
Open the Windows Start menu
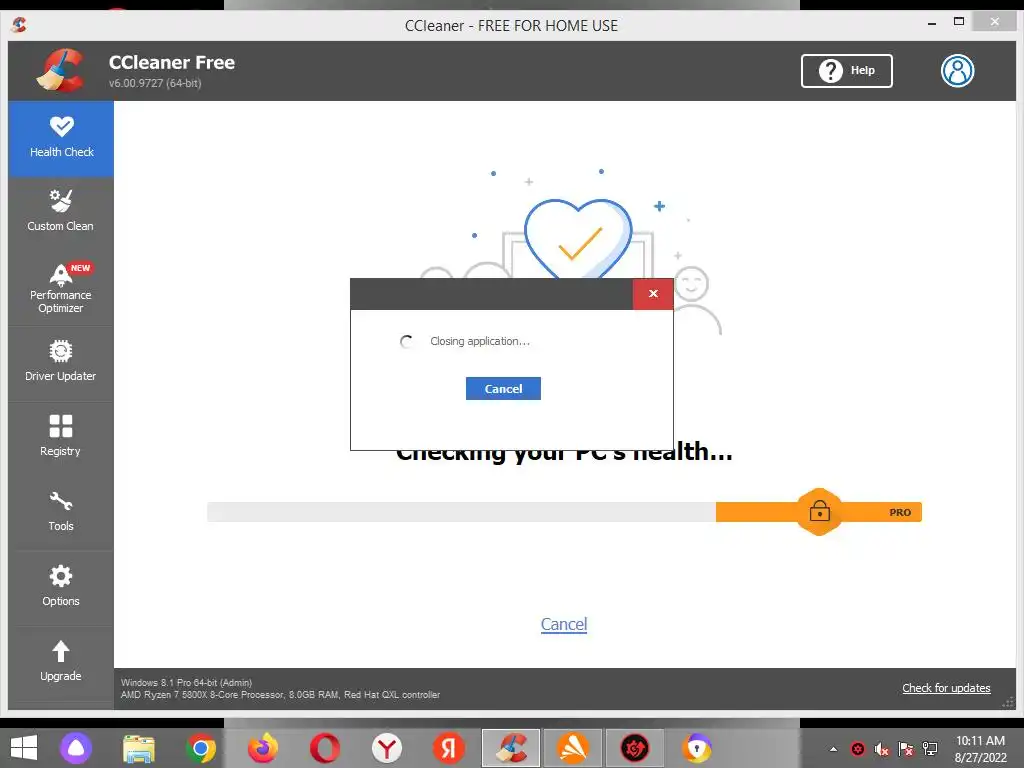click(24, 748)
